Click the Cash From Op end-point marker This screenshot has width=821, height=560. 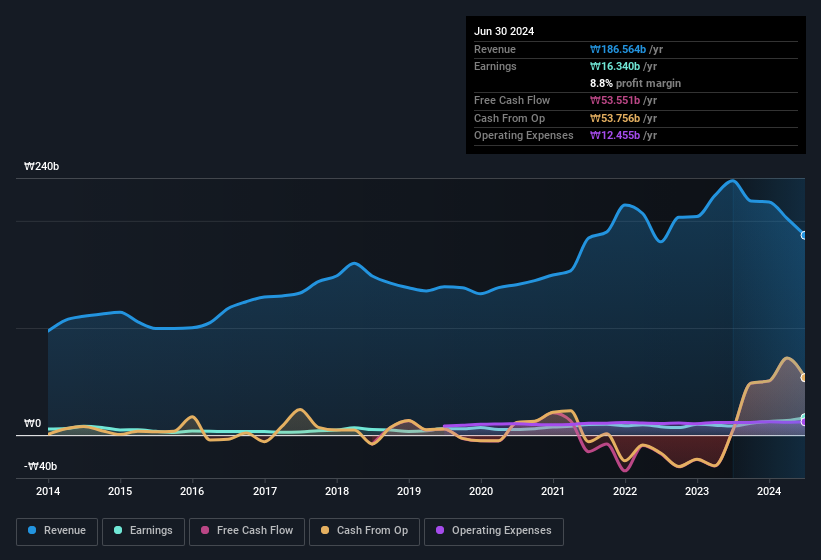804,377
